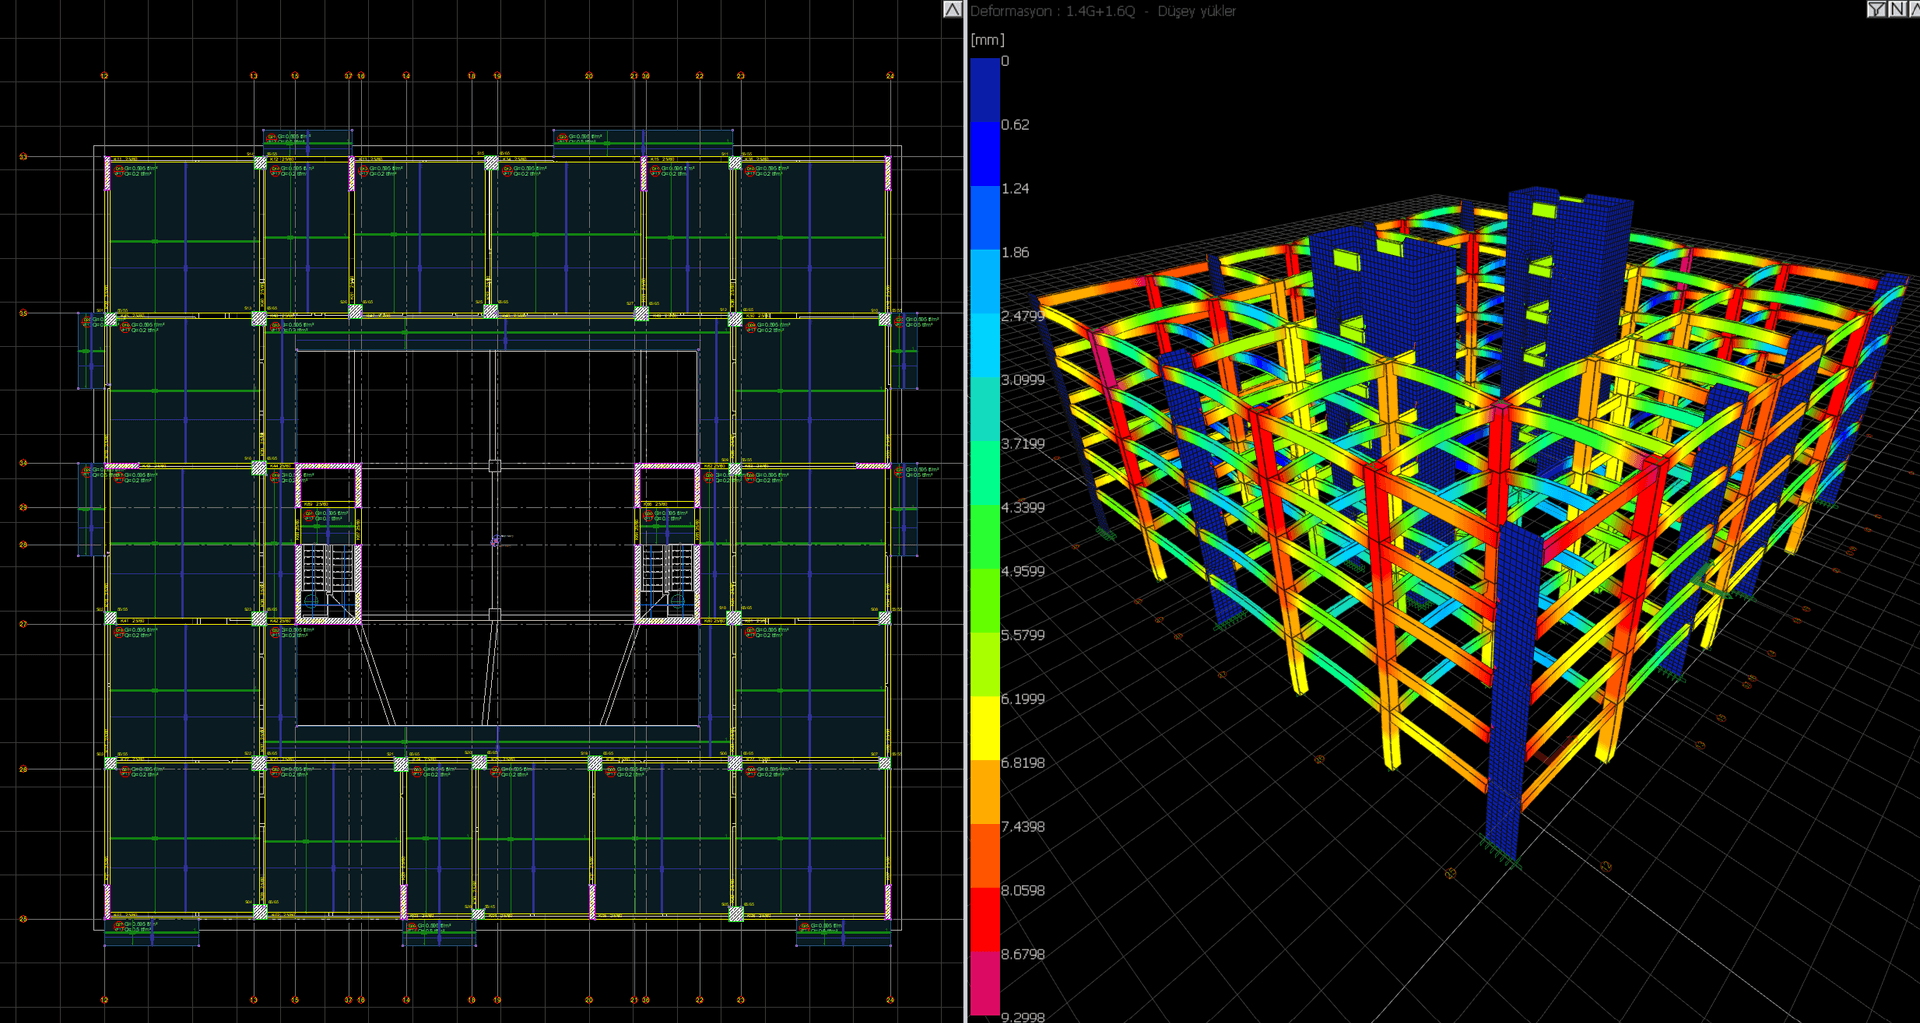Click the dark blue swatch at legend value 0
Screen dimensions: 1920x1023
[985, 90]
